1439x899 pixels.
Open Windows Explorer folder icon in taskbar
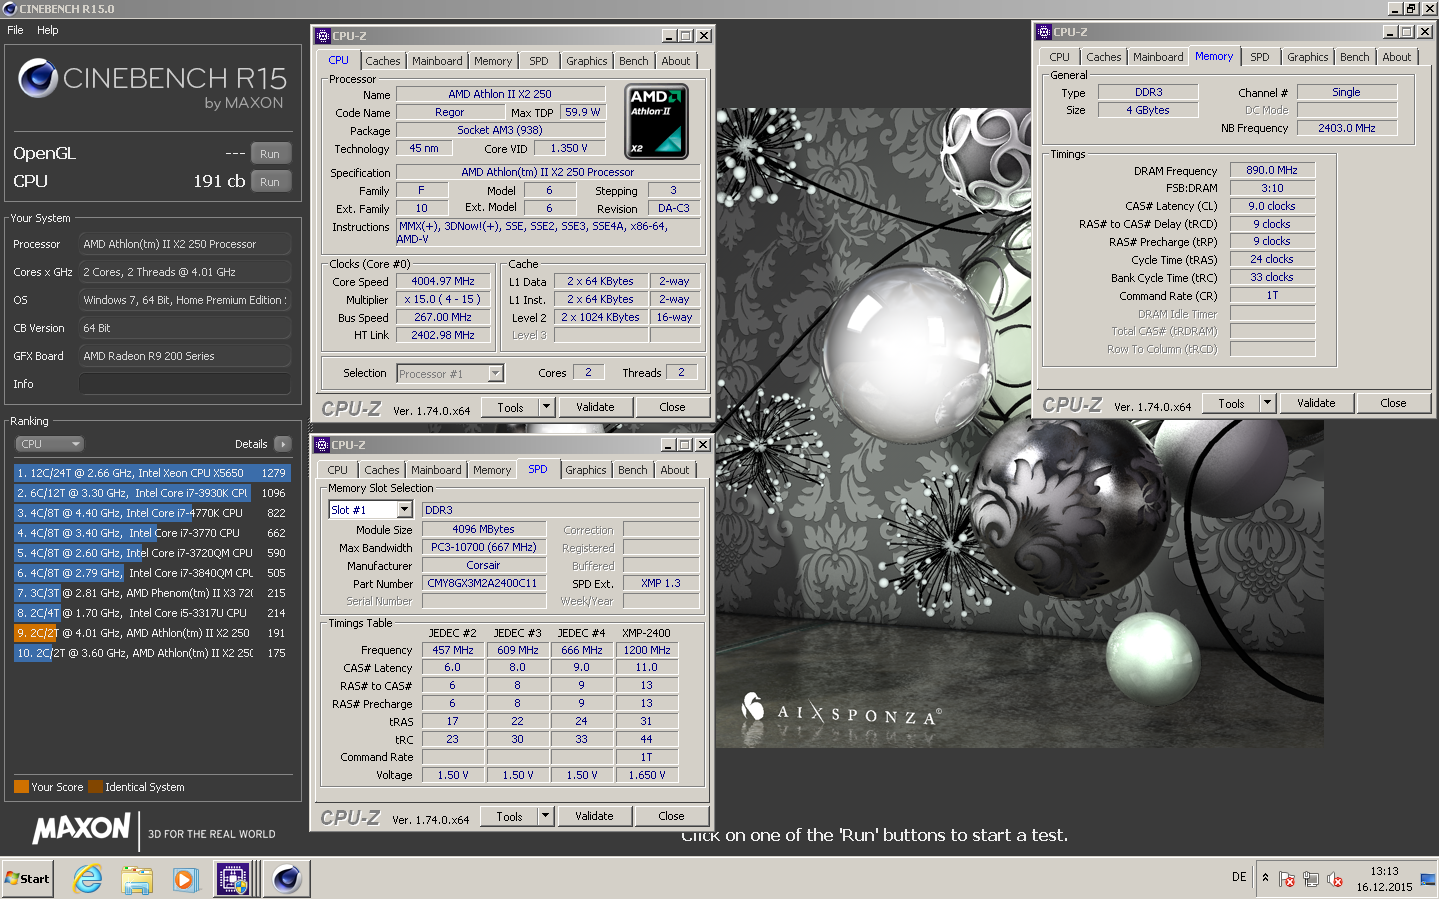pyautogui.click(x=137, y=879)
